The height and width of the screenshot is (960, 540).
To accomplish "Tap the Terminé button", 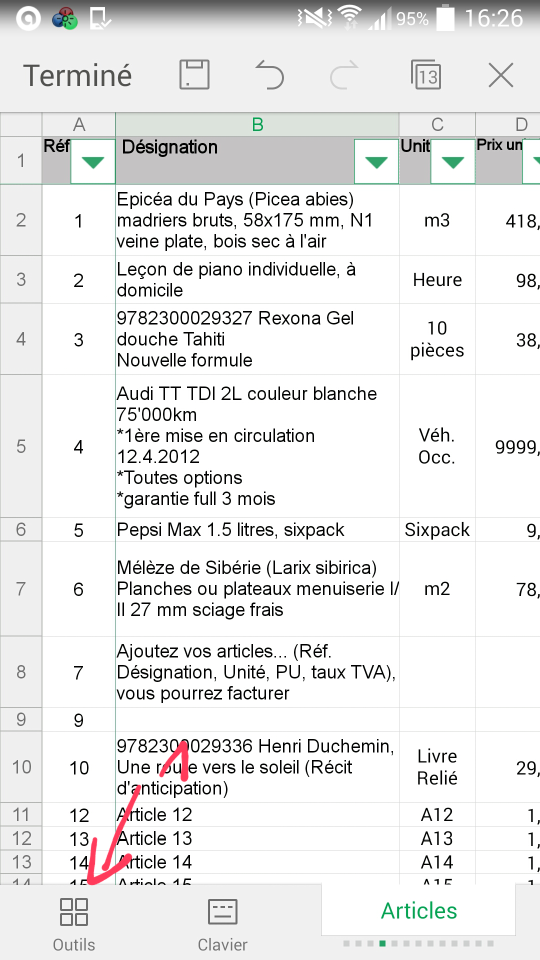I will pos(78,75).
